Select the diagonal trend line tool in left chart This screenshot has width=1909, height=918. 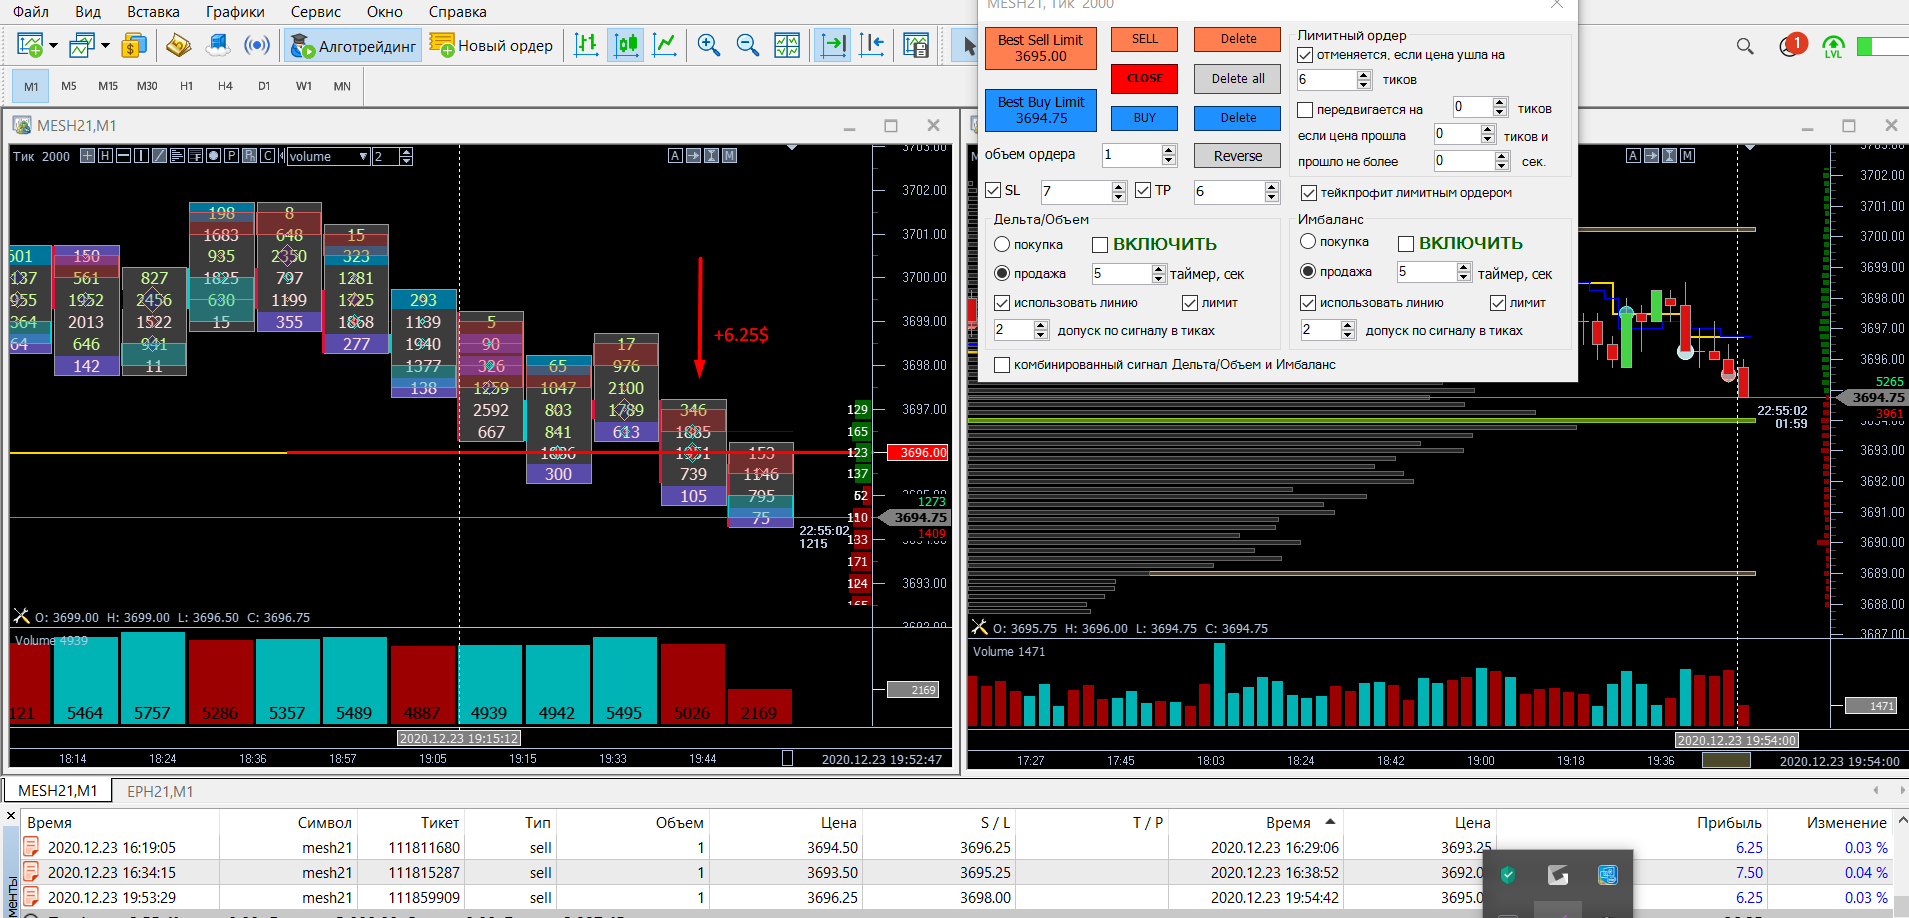159,156
